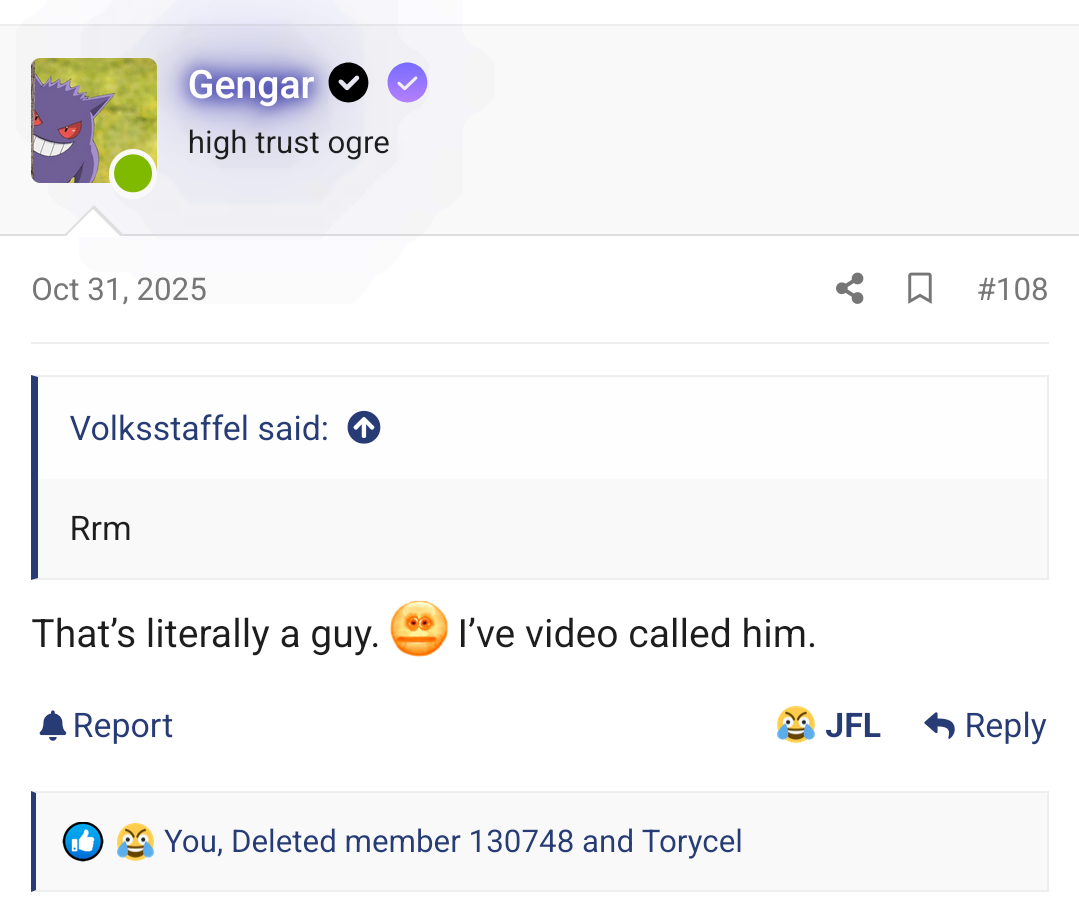This screenshot has width=1079, height=923.
Task: Bookmark post #108
Action: click(919, 288)
